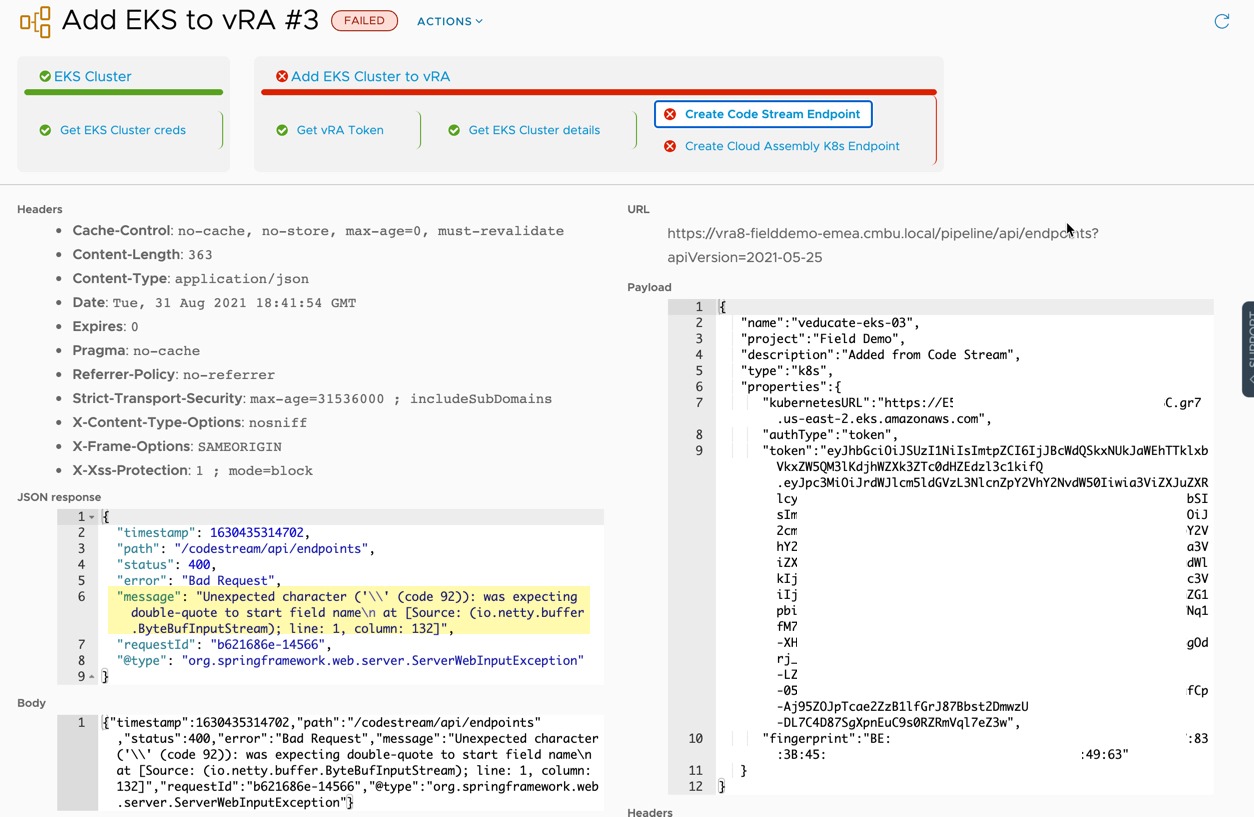Click the X-Frame-Options SAMEORIGIN header
The height and width of the screenshot is (817, 1254).
tap(177, 447)
